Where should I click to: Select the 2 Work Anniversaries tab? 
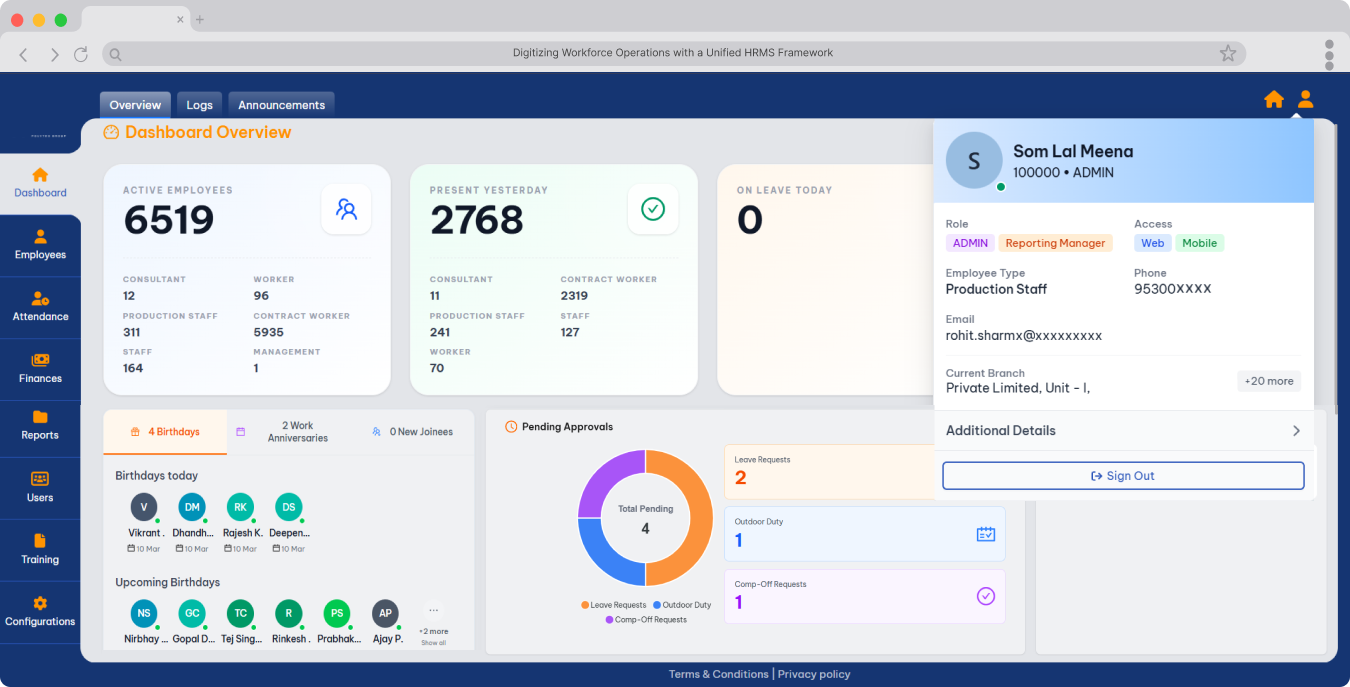point(297,432)
